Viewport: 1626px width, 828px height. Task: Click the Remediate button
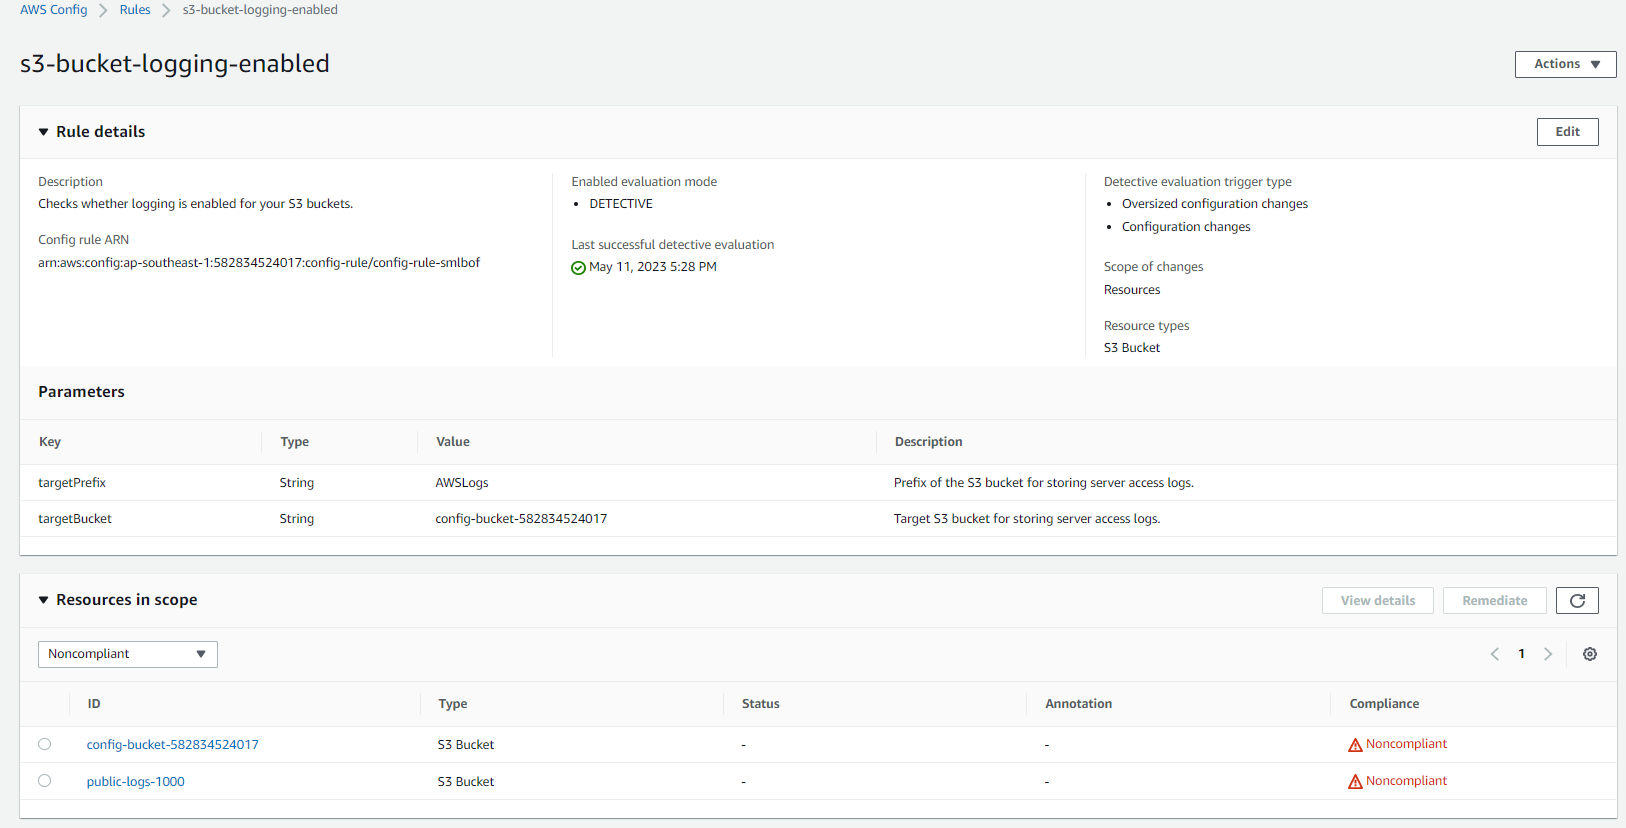(x=1494, y=601)
